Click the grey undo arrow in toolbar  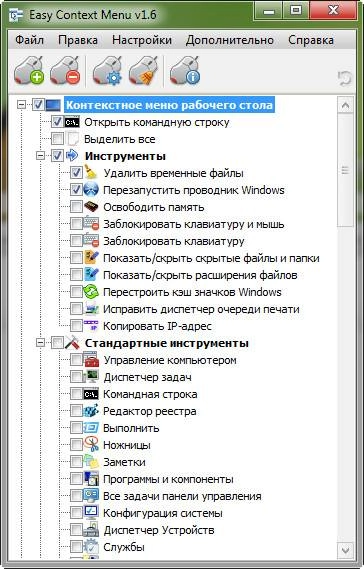pos(344,78)
